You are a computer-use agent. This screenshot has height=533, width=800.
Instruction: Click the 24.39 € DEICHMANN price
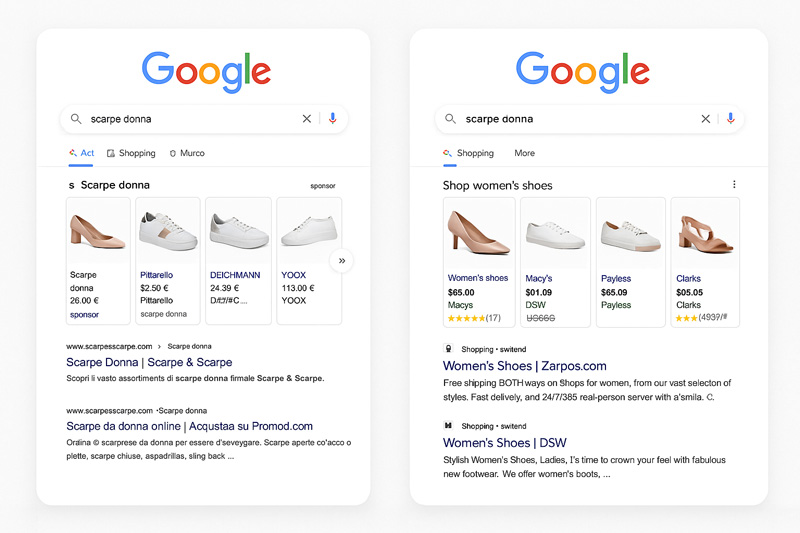pyautogui.click(x=224, y=288)
